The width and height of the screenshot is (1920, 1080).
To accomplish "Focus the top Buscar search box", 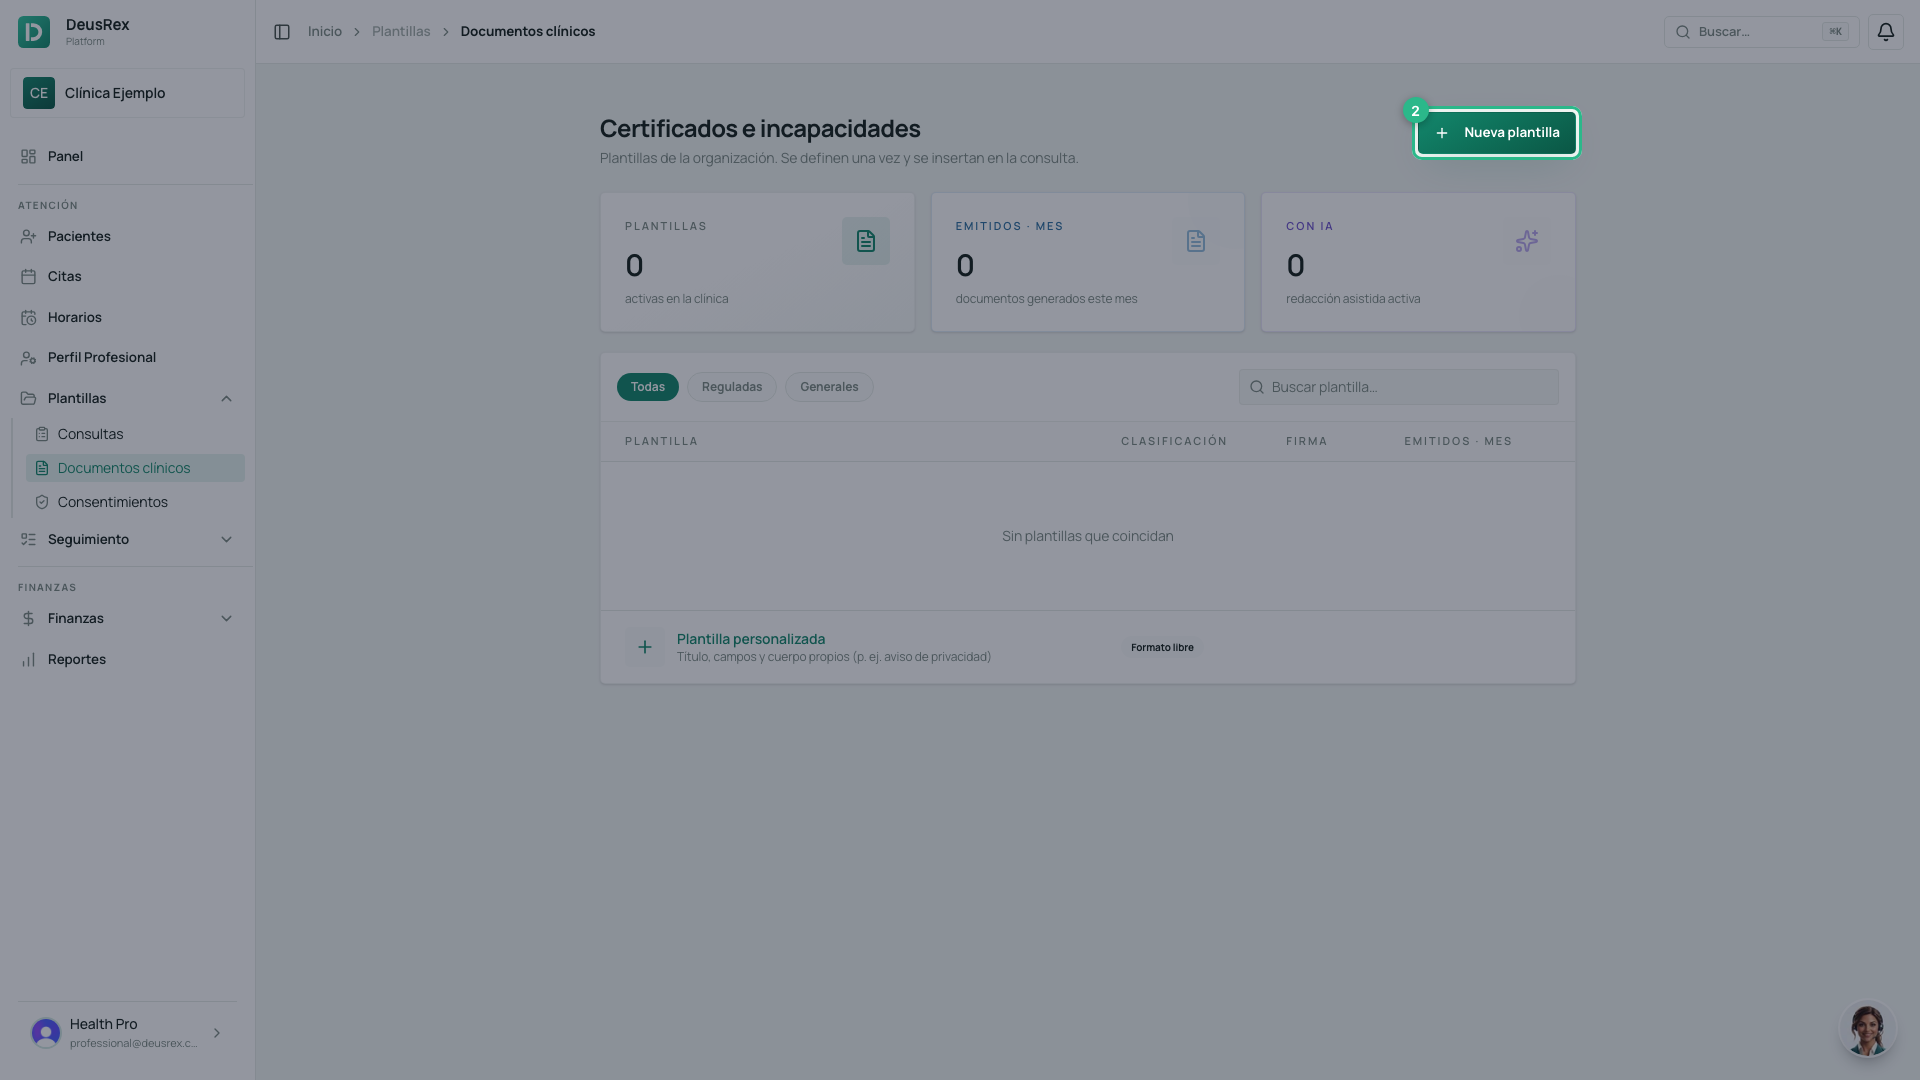I will coord(1761,32).
